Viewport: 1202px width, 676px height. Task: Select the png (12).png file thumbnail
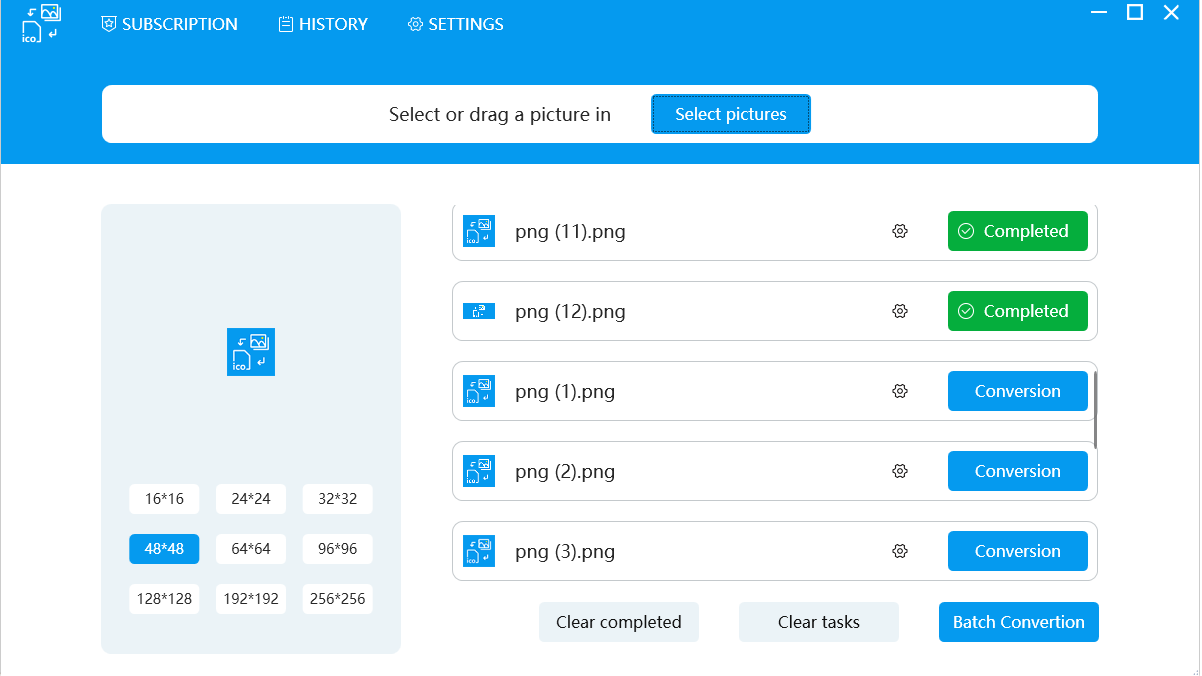tap(479, 311)
